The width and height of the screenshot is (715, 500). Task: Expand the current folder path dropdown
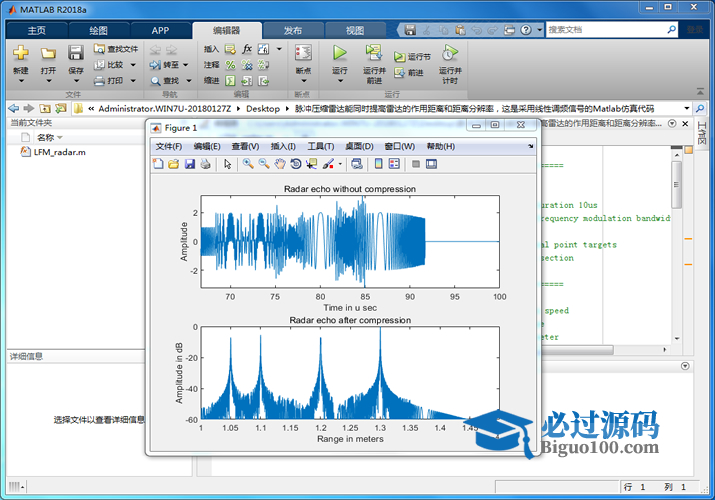[x=687, y=108]
